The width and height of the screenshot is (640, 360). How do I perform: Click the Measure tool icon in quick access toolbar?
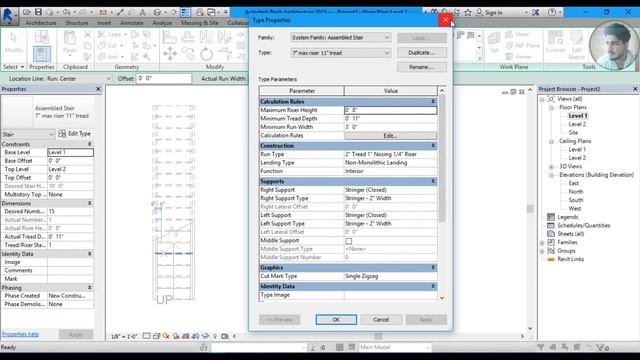103,12
